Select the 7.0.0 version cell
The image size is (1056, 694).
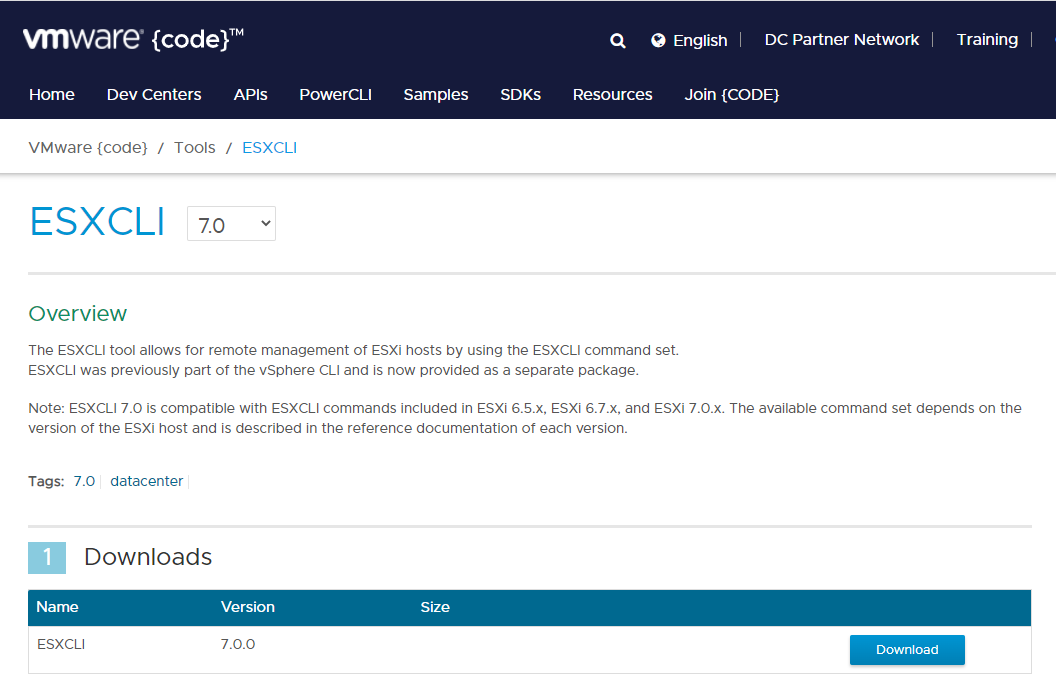point(238,644)
